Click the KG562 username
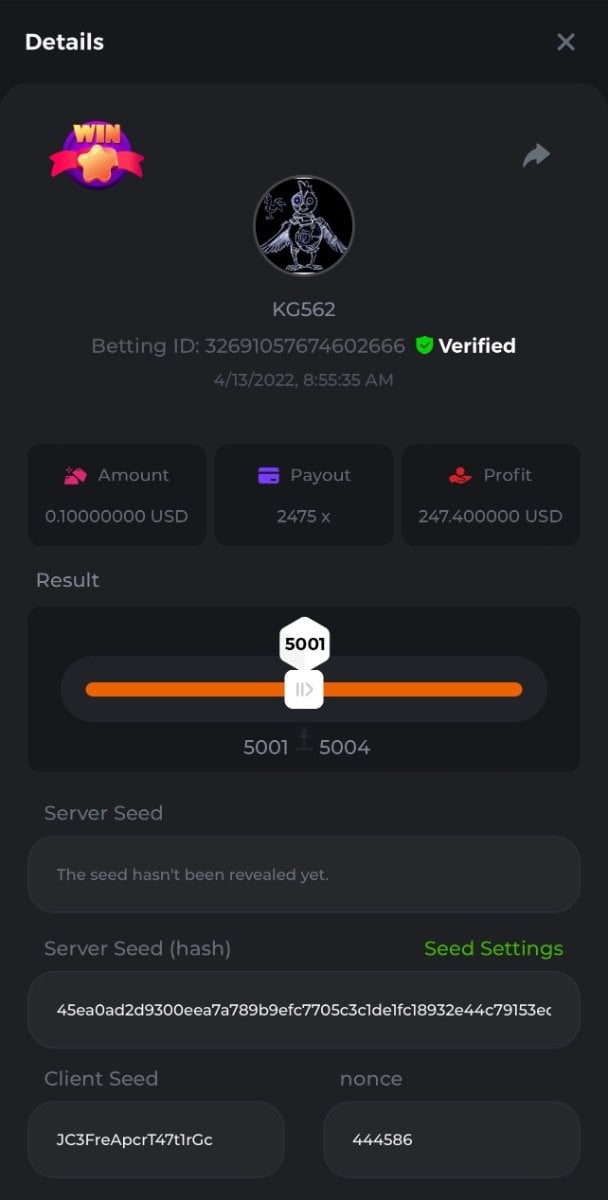This screenshot has width=608, height=1200. pos(304,310)
